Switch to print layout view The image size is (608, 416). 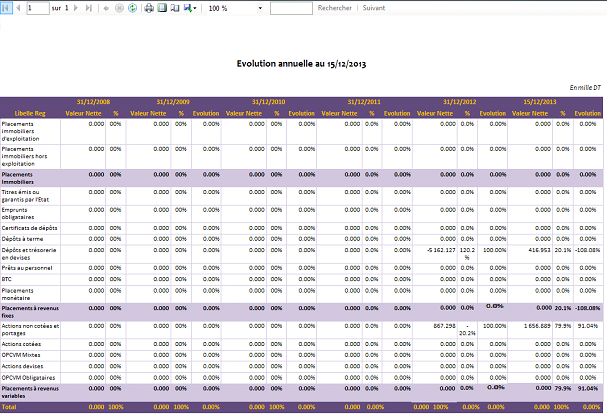[x=162, y=8]
